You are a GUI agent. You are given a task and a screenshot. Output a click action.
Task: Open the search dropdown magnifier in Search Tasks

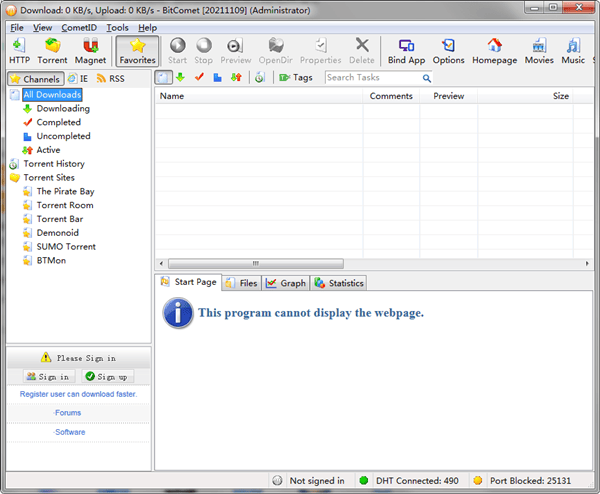427,78
